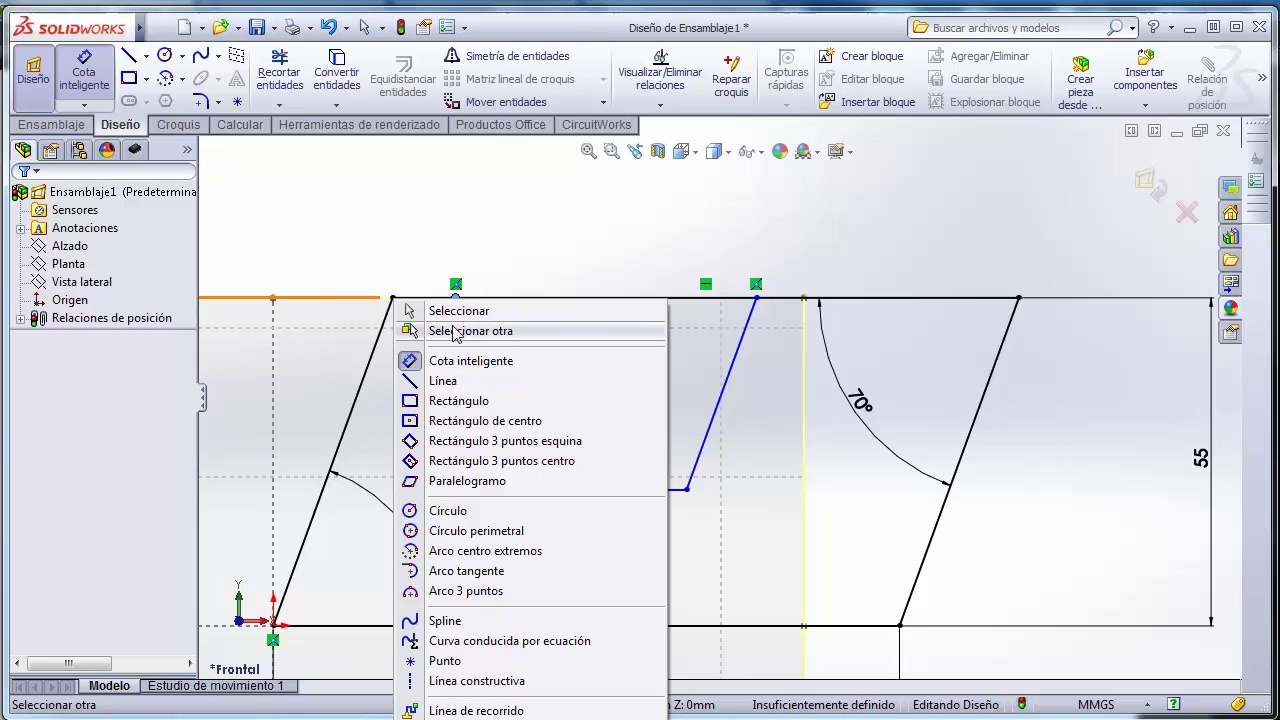Open the DisplayManager color sphere tab icon
Viewport: 1280px width, 720px height.
pos(107,150)
